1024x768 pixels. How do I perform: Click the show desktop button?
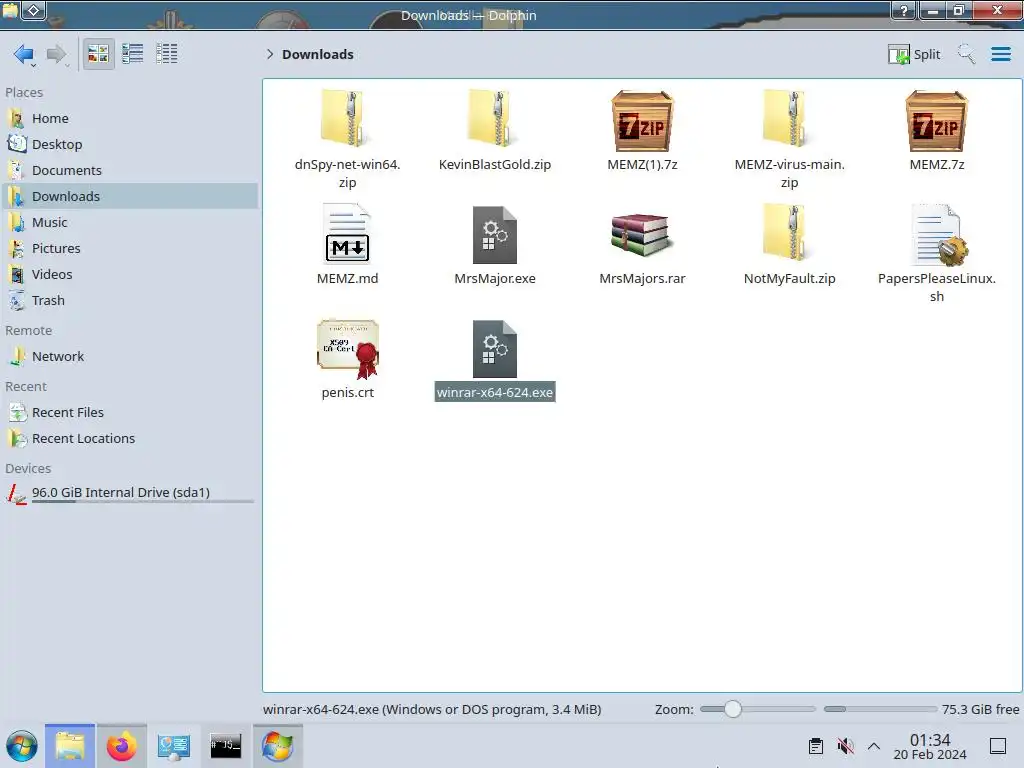998,746
